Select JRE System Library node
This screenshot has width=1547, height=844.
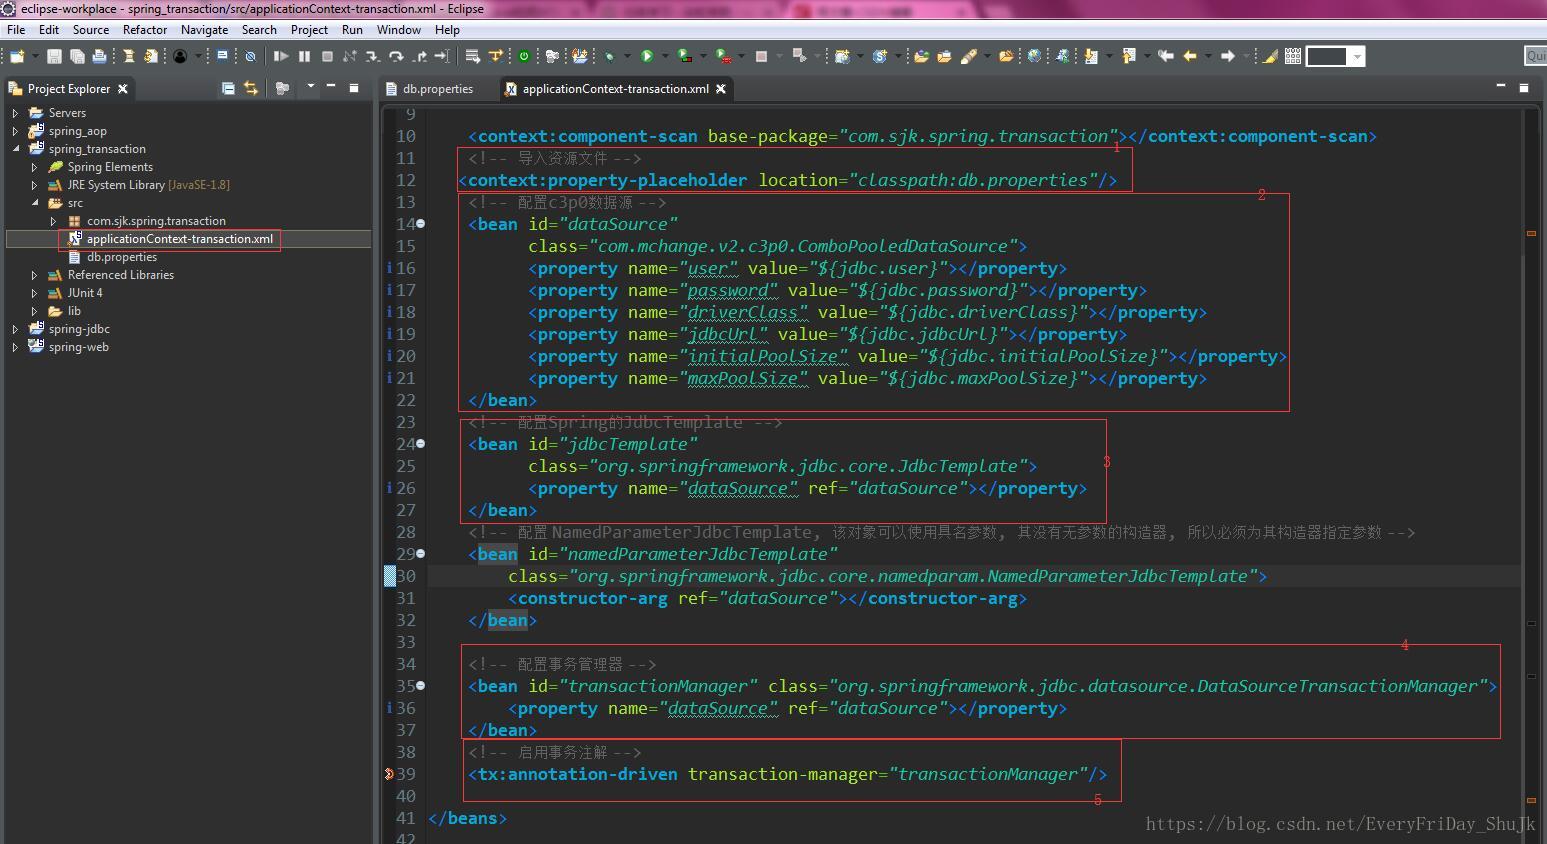point(148,185)
